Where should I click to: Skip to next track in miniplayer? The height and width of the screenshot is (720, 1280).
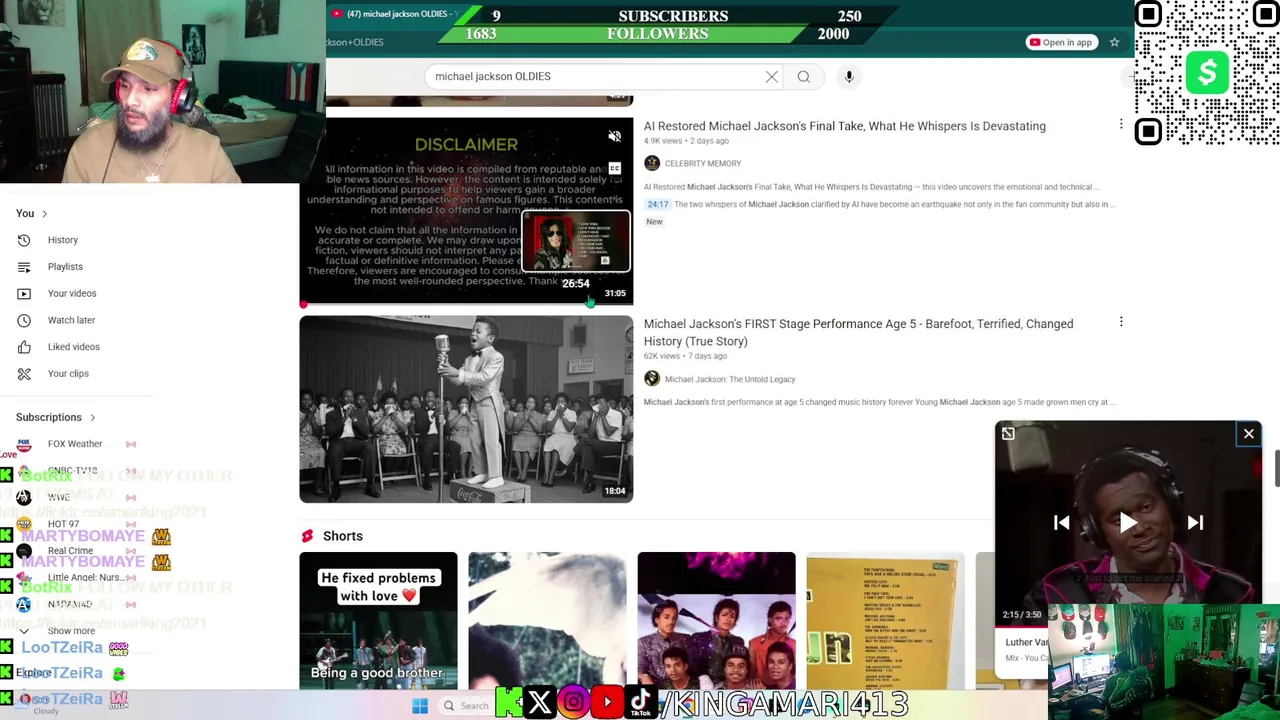[1195, 522]
